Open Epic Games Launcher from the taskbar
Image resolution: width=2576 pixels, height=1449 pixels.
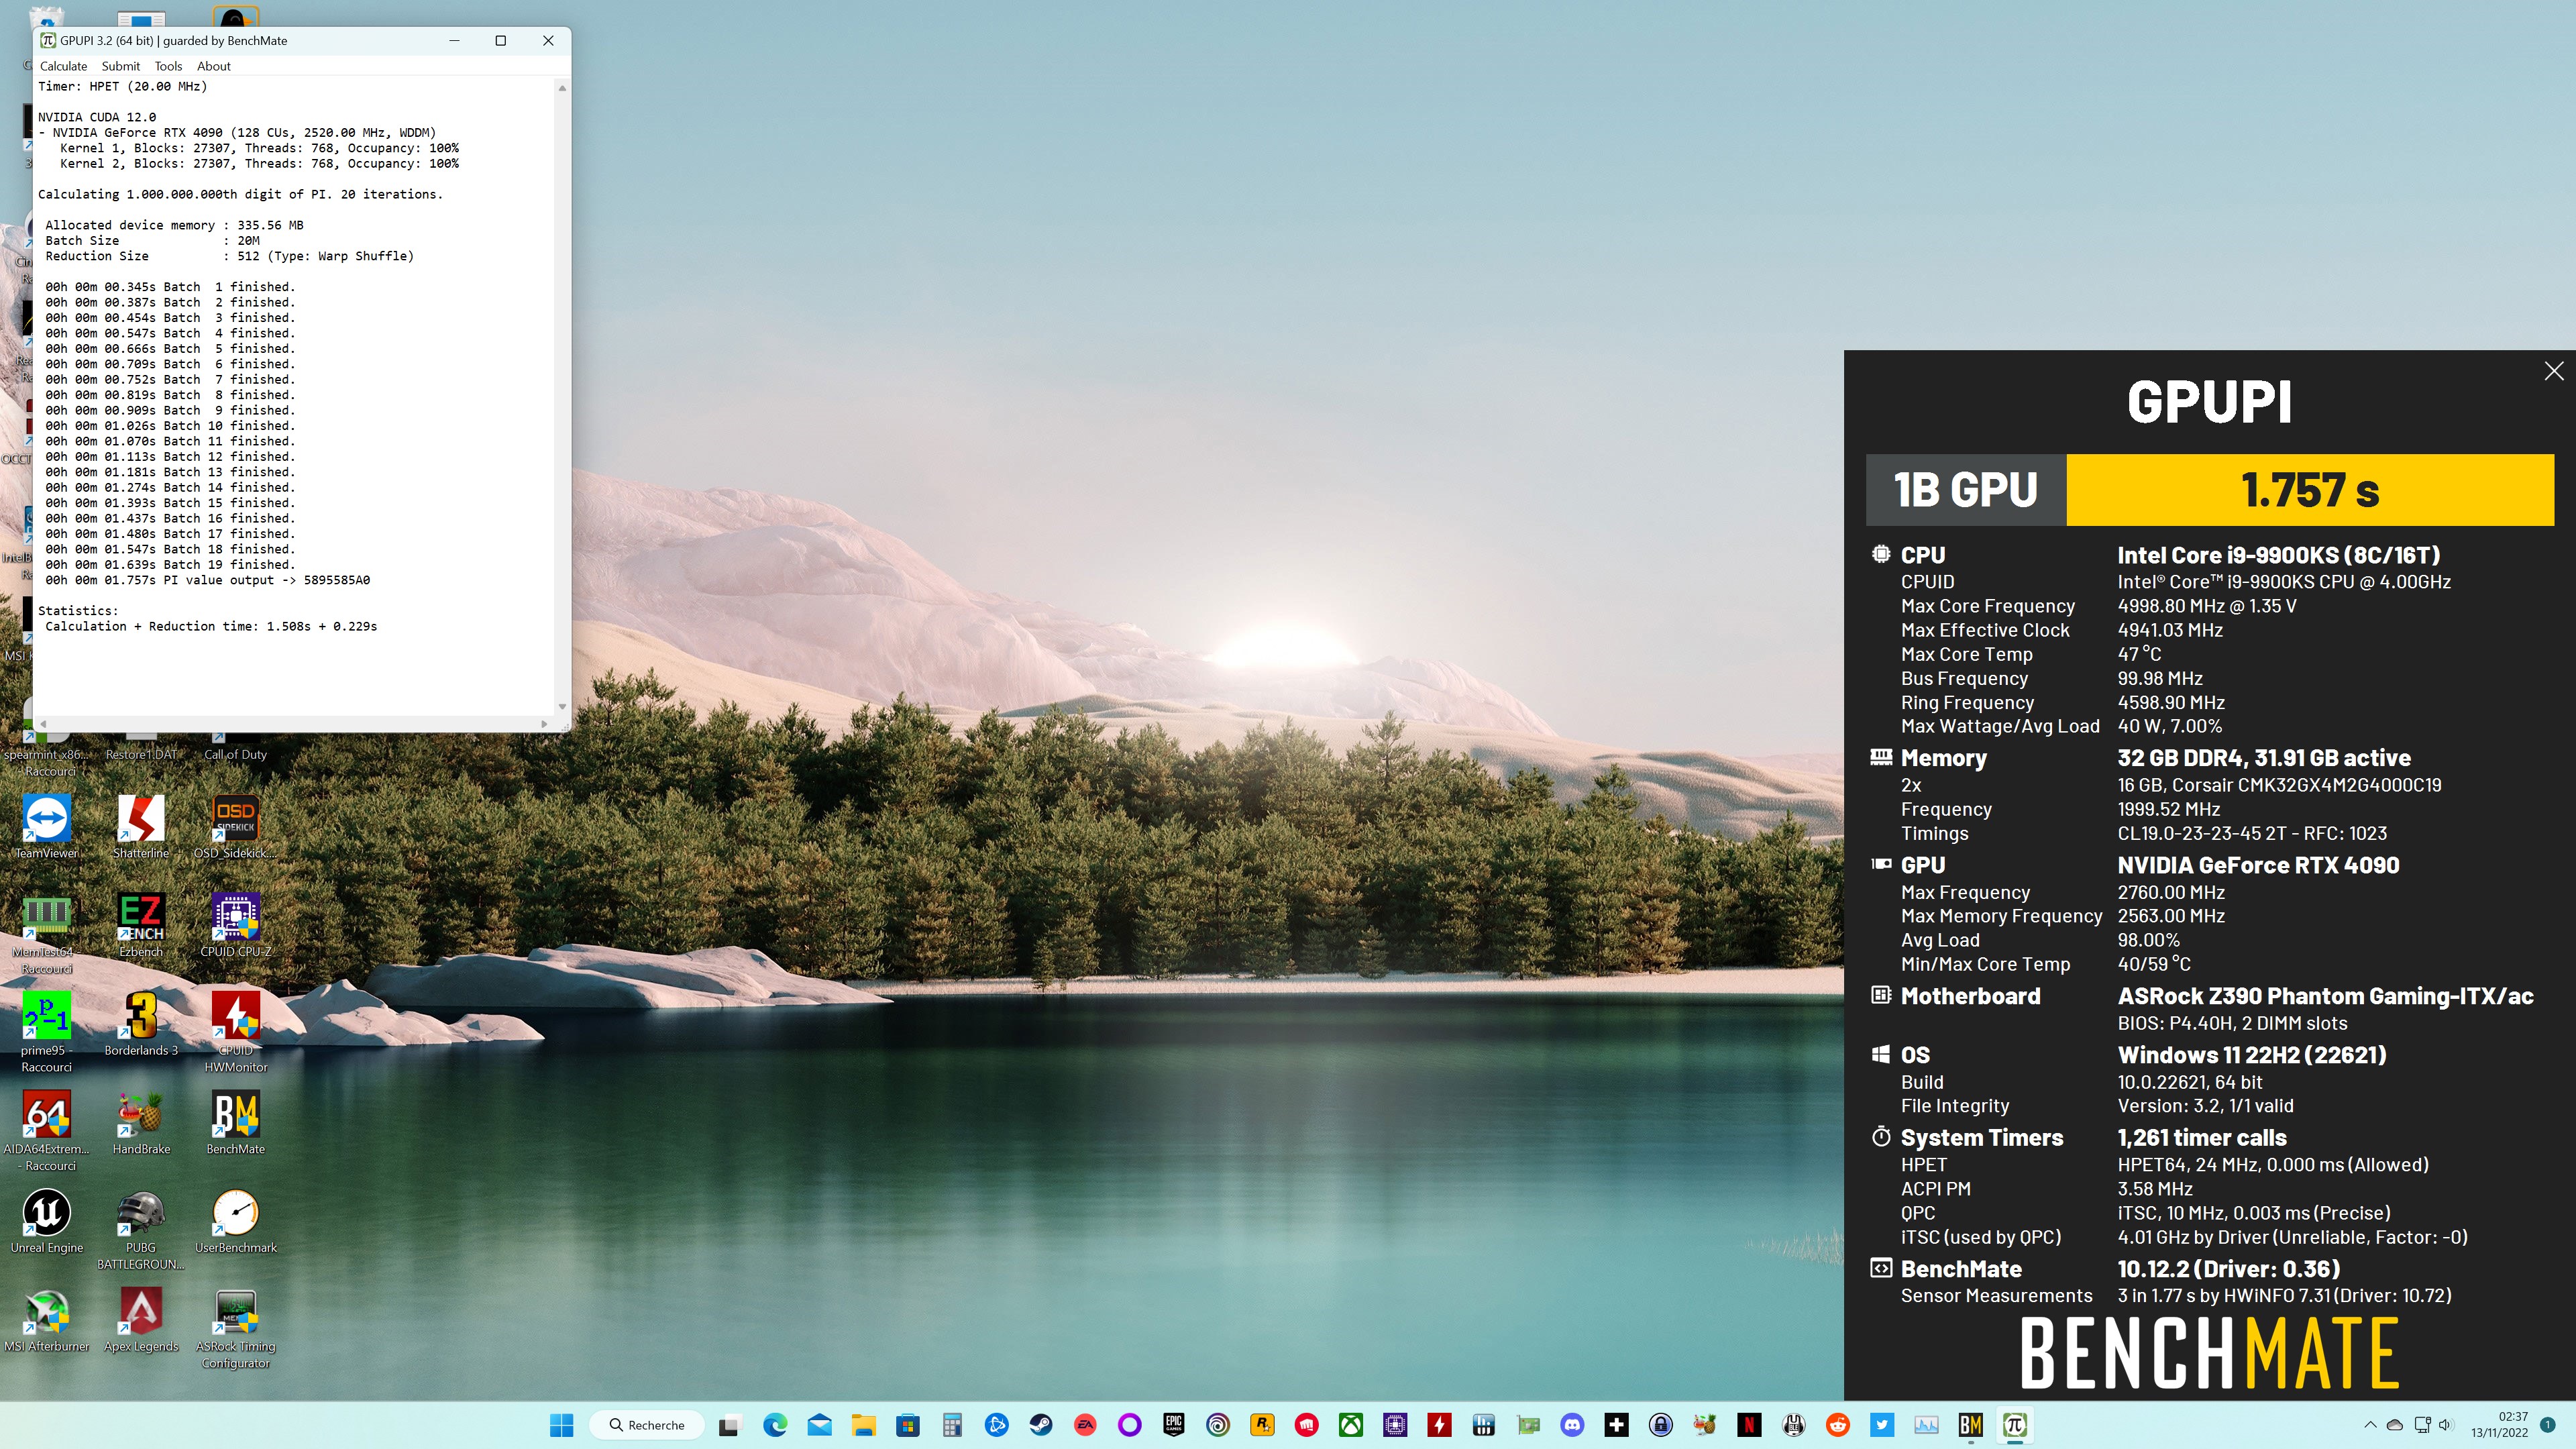1173,1425
